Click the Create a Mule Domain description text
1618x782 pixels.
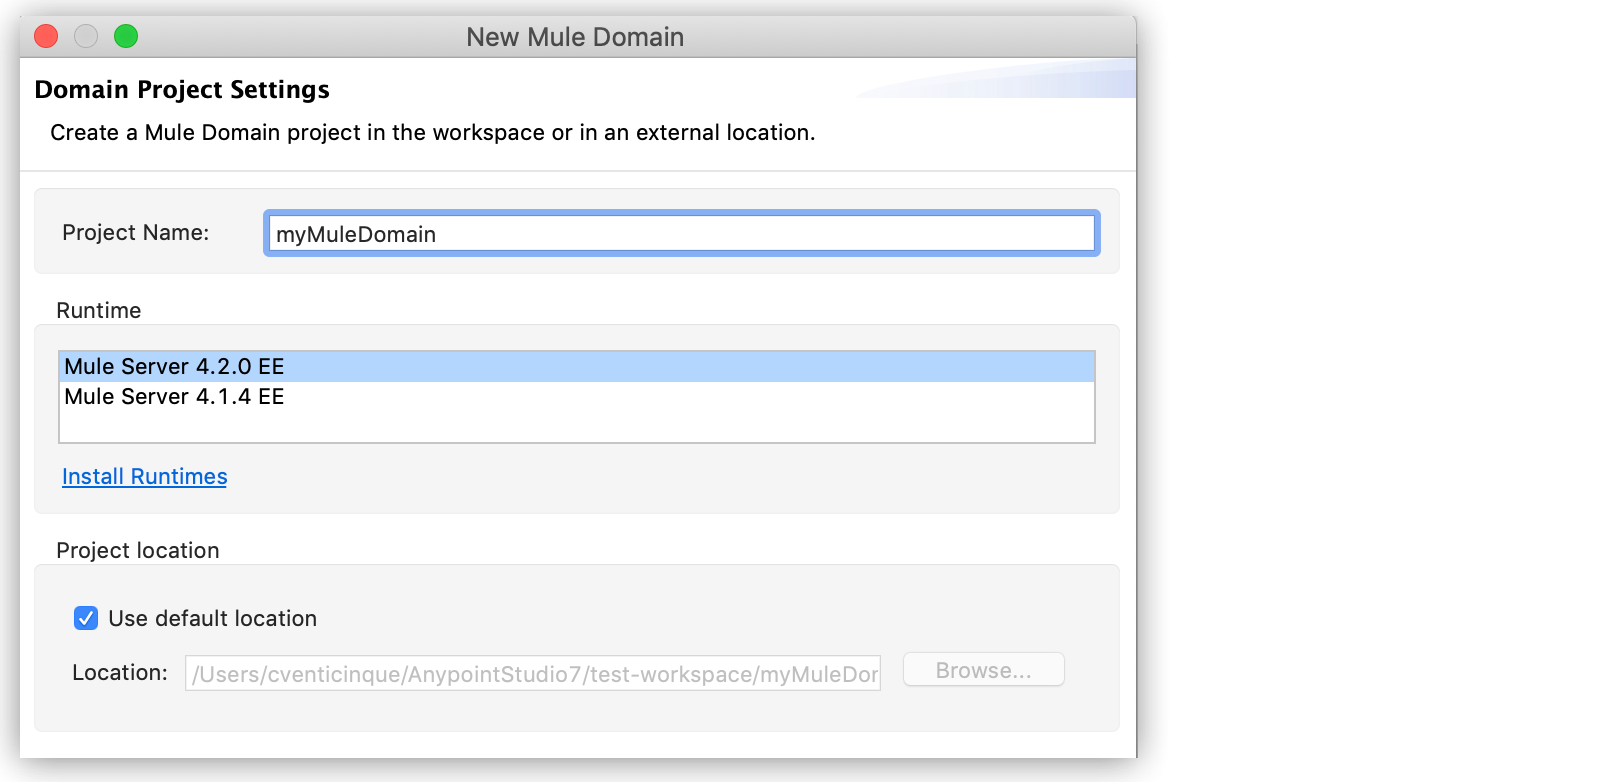432,133
